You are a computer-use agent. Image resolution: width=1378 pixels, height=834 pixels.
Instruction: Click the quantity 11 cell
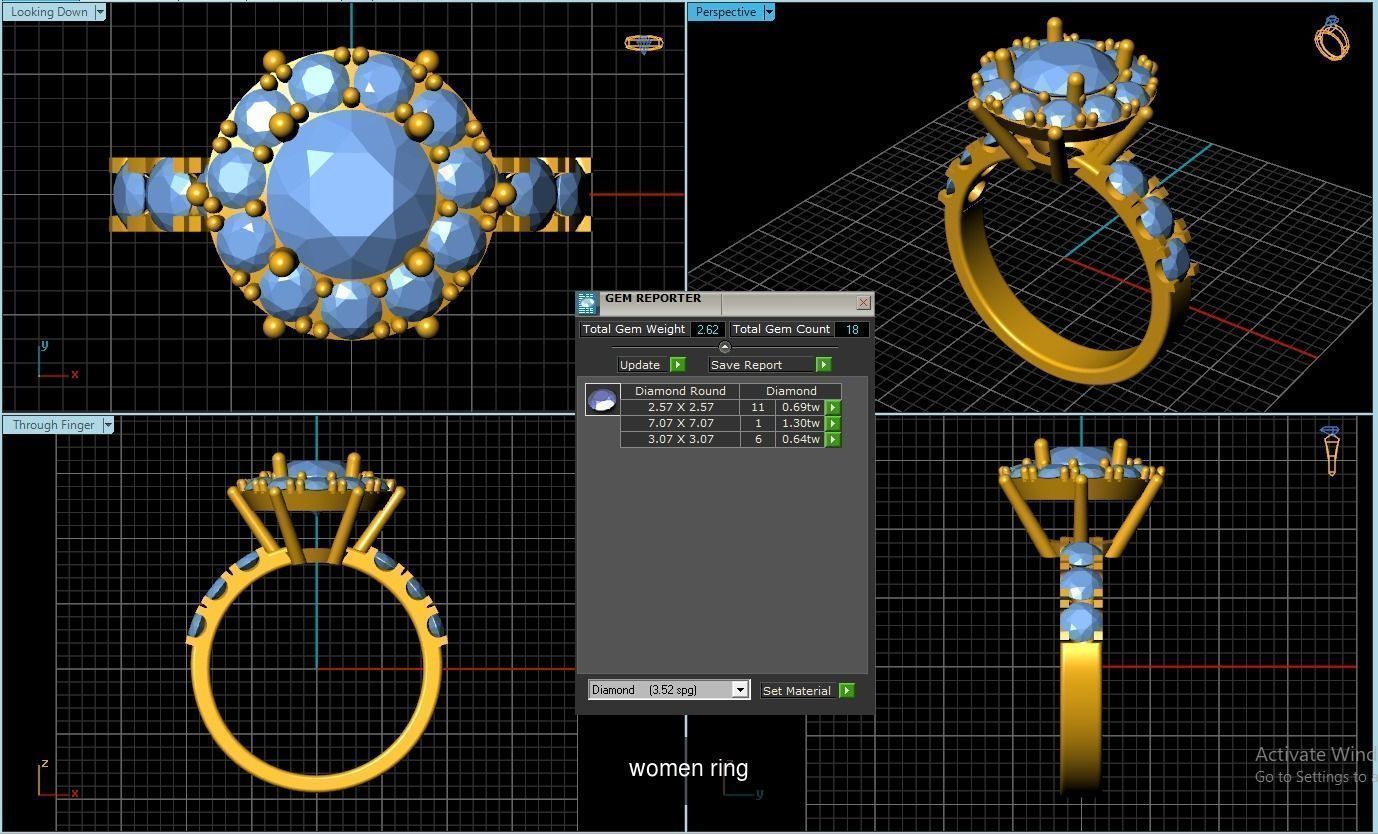[758, 407]
